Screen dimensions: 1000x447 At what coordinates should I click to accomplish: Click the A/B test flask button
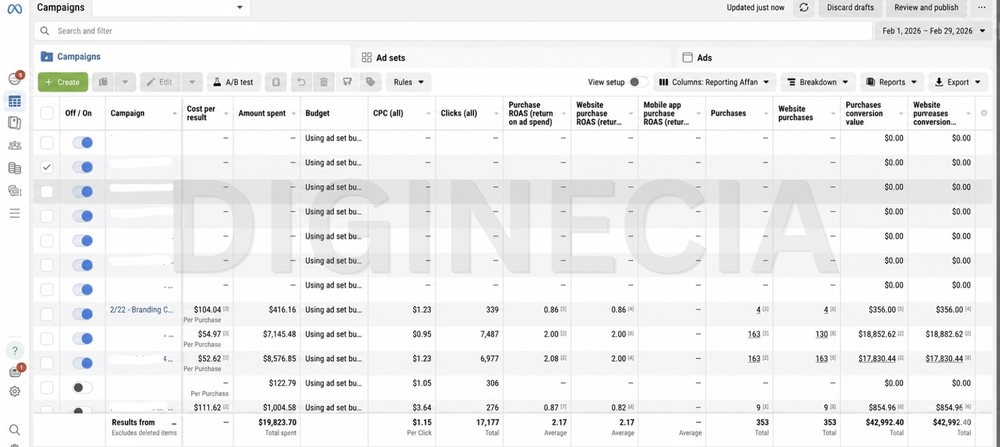(233, 82)
